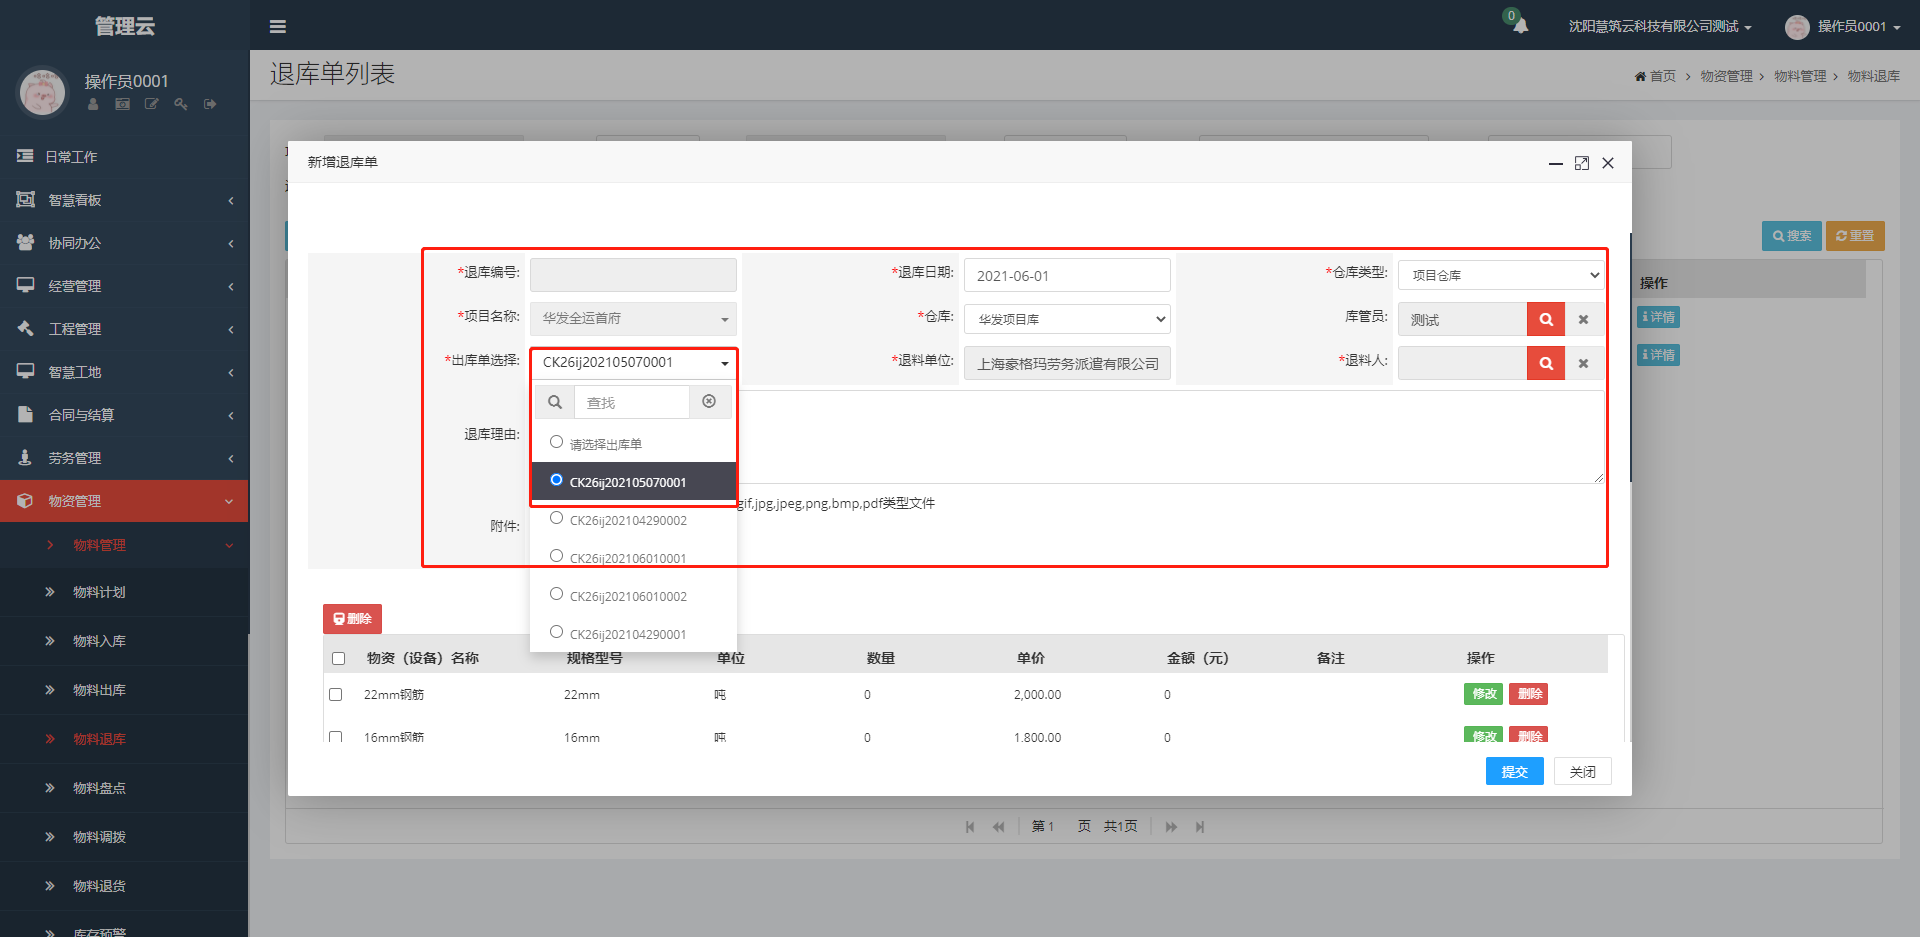This screenshot has width=1920, height=937.
Task: Open 物料出库 in the sidebar
Action: [x=124, y=690]
